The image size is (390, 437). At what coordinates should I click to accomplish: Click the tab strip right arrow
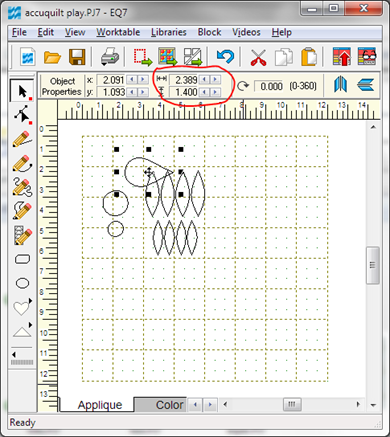pos(210,405)
